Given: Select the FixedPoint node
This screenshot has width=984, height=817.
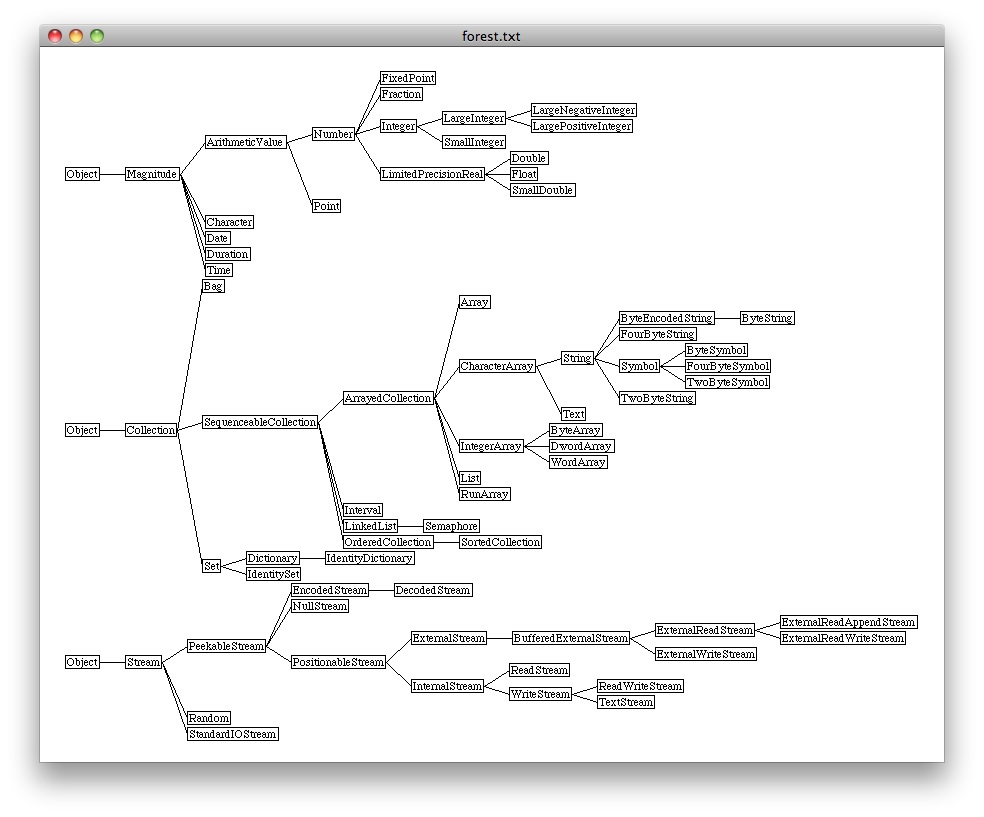Looking at the screenshot, I should point(408,78).
